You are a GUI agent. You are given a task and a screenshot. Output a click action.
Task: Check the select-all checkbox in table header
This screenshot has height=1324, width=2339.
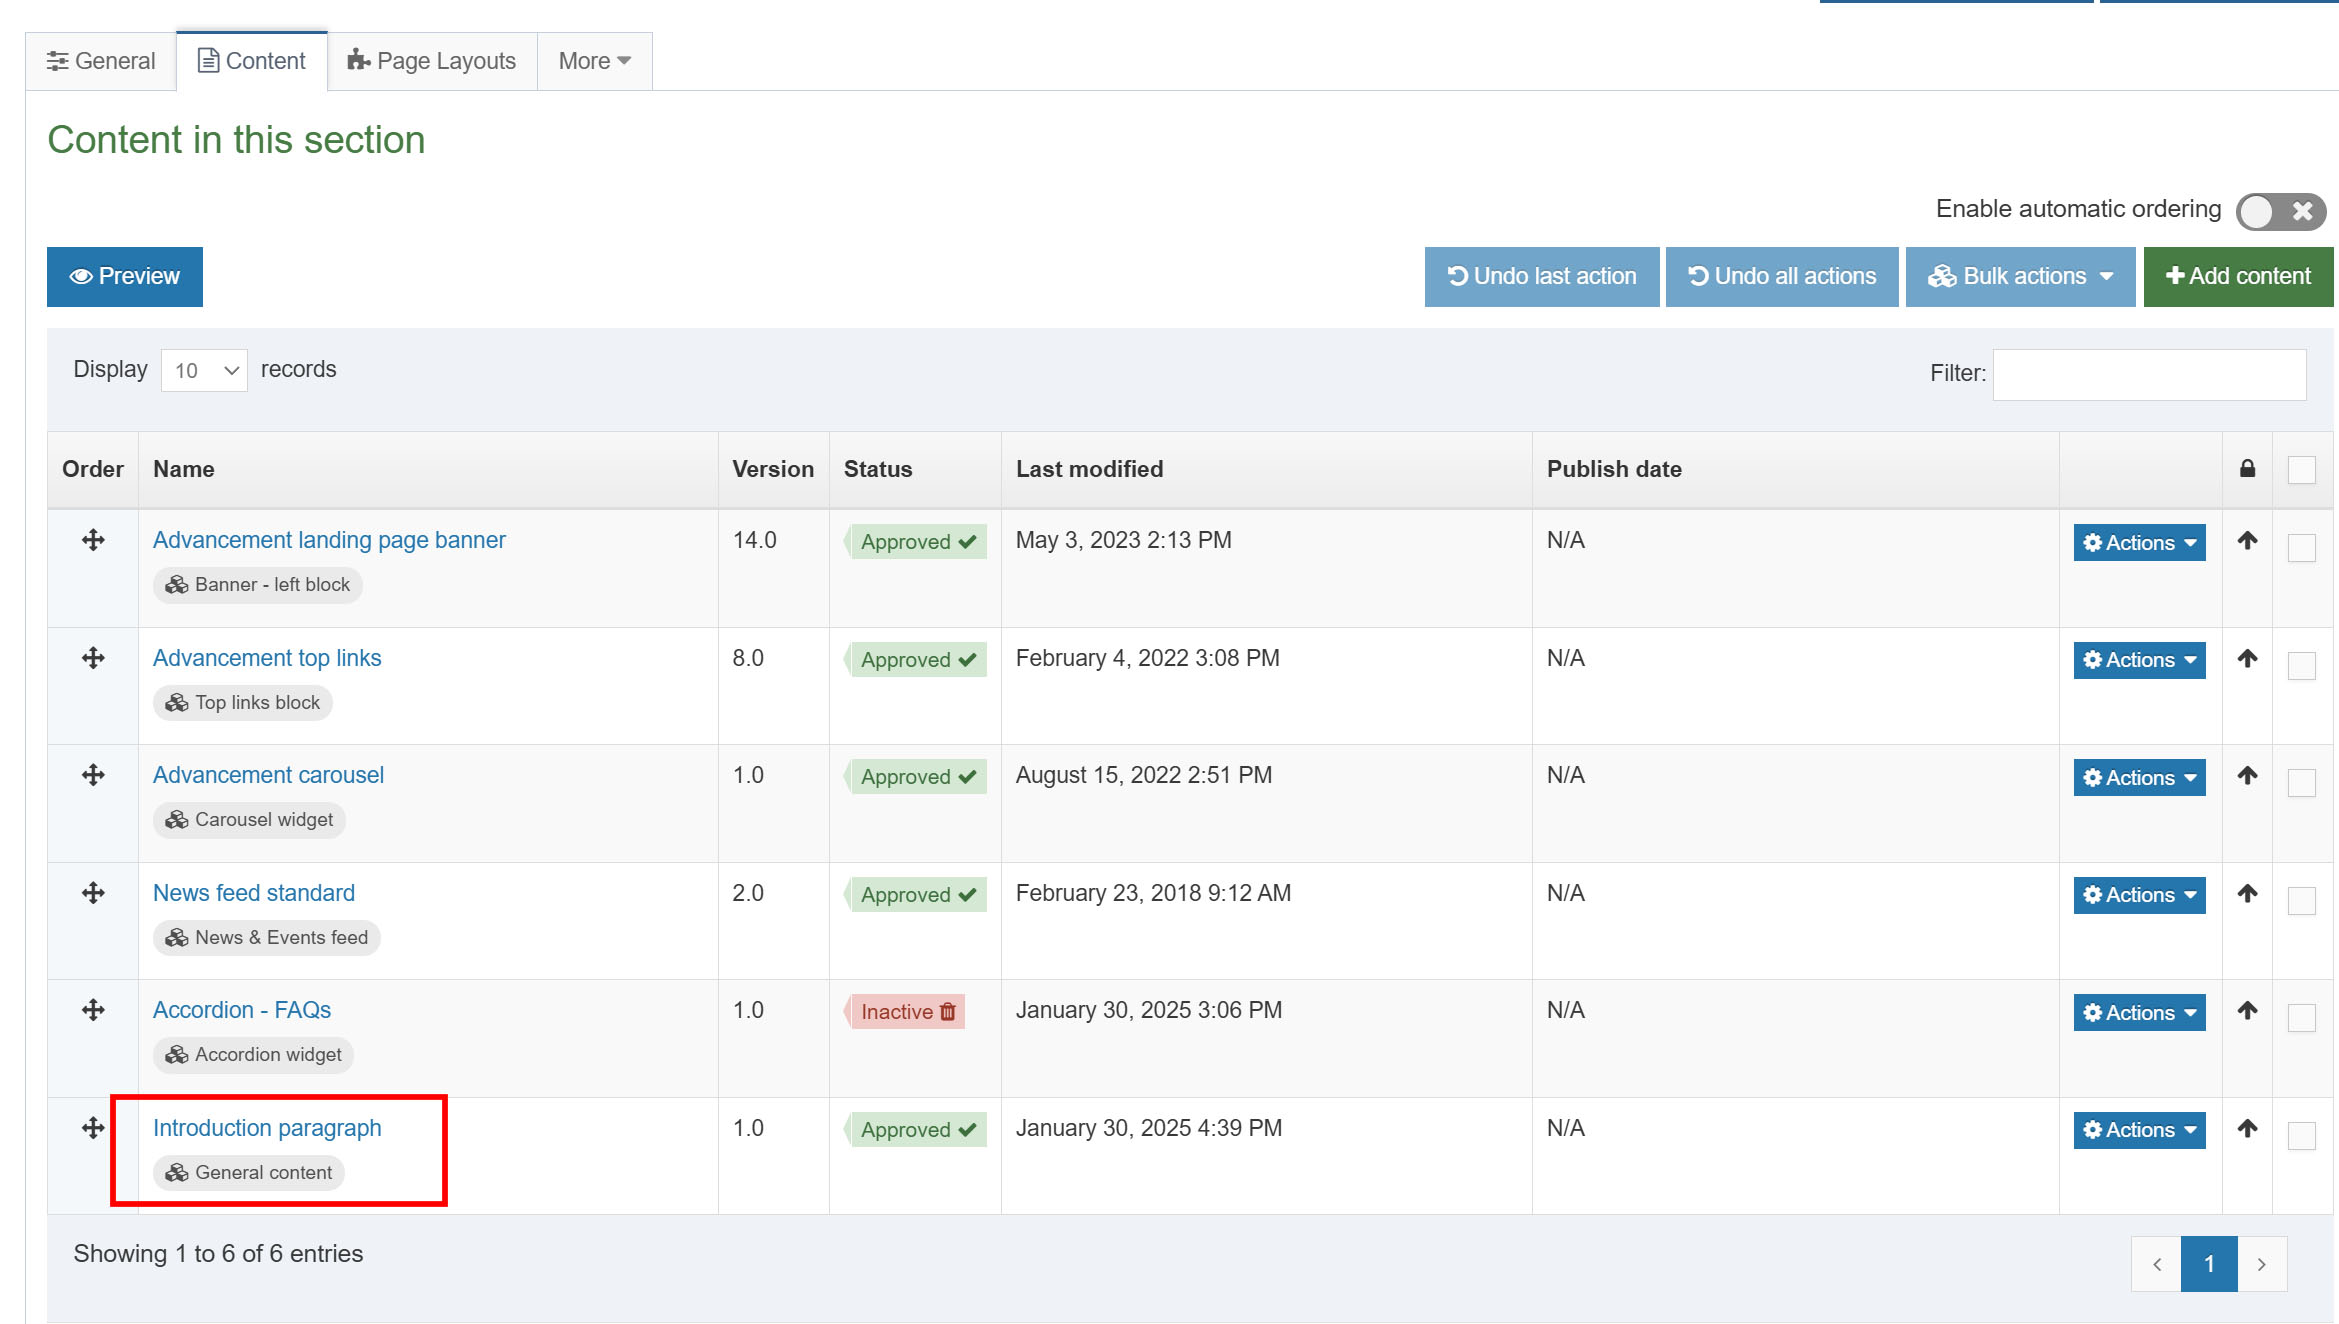(x=2301, y=470)
